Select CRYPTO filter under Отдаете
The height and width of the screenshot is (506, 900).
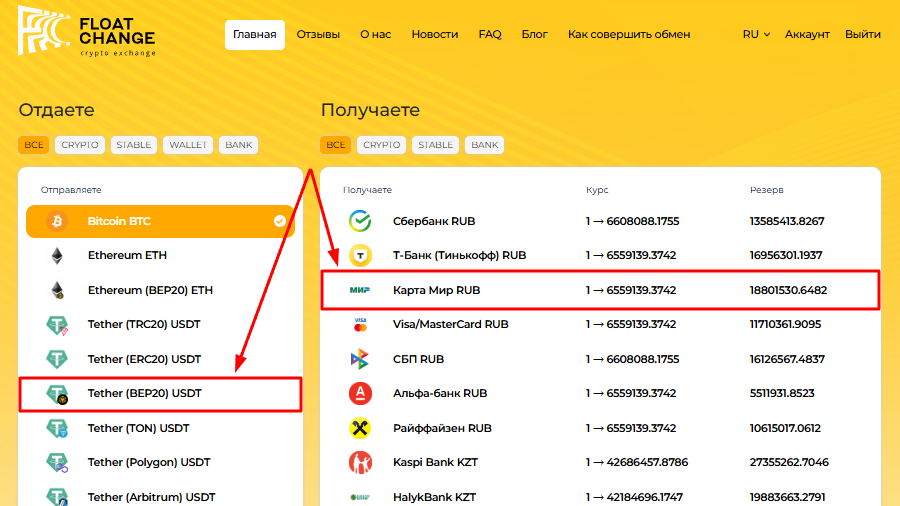pos(80,145)
